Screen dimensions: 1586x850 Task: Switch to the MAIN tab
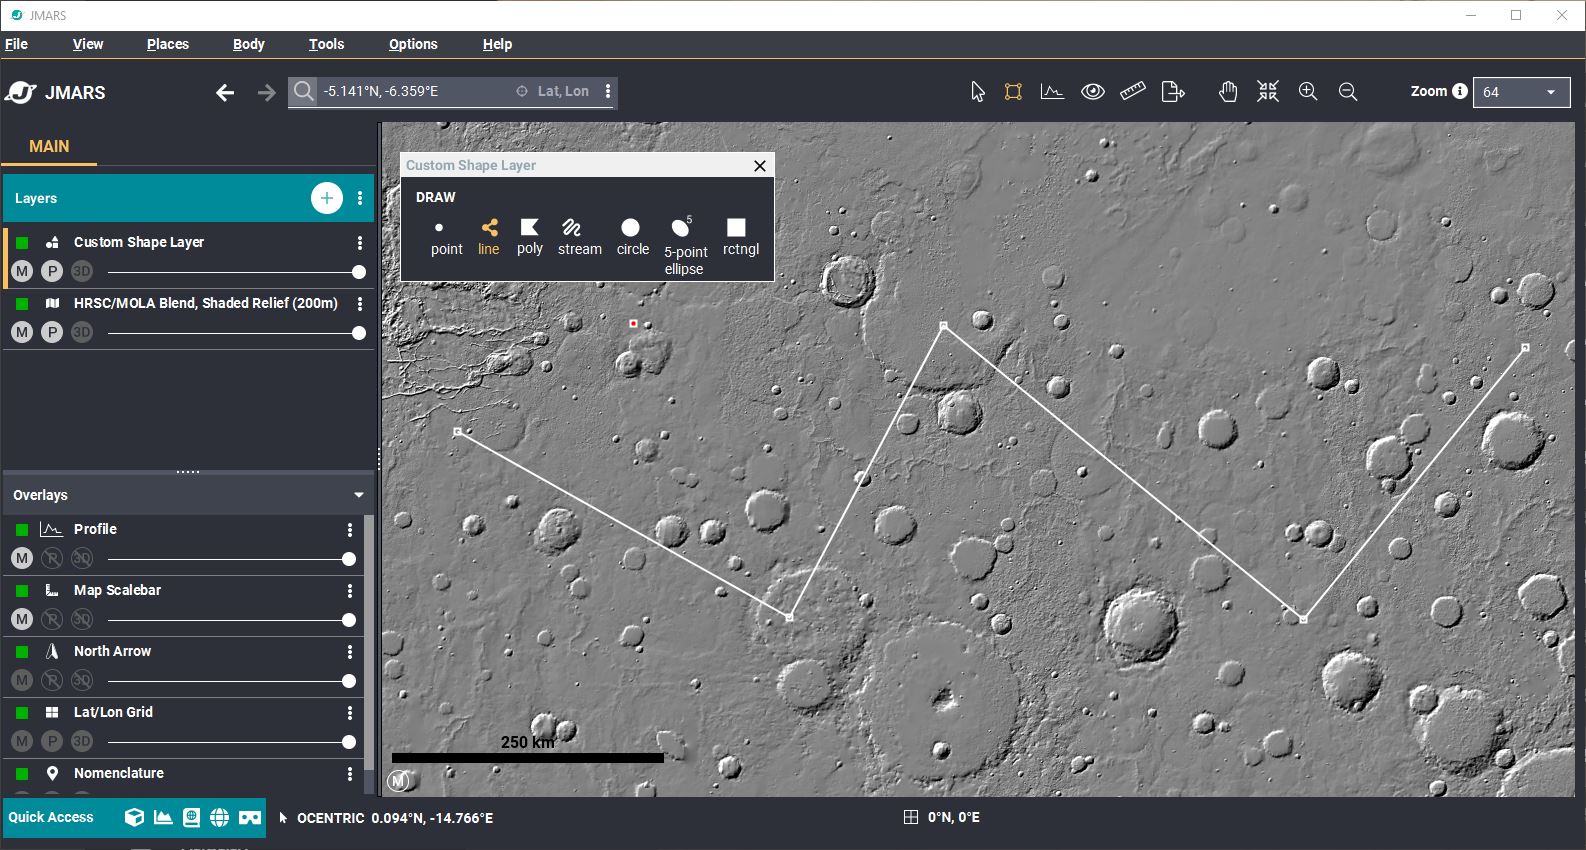coord(49,146)
